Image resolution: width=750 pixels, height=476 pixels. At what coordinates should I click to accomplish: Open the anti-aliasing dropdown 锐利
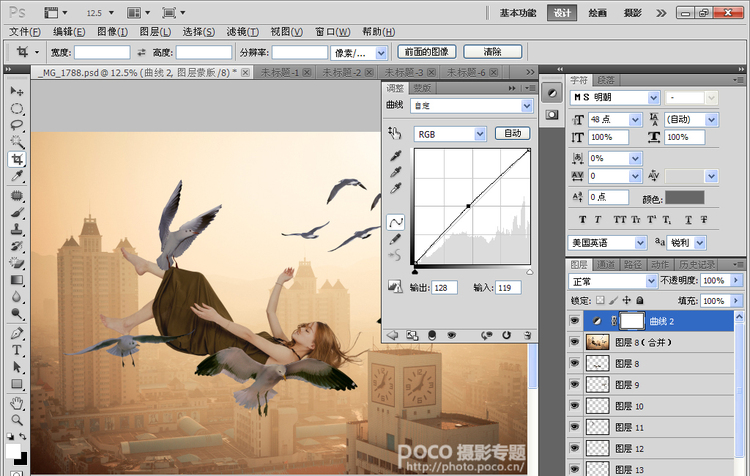tap(686, 243)
